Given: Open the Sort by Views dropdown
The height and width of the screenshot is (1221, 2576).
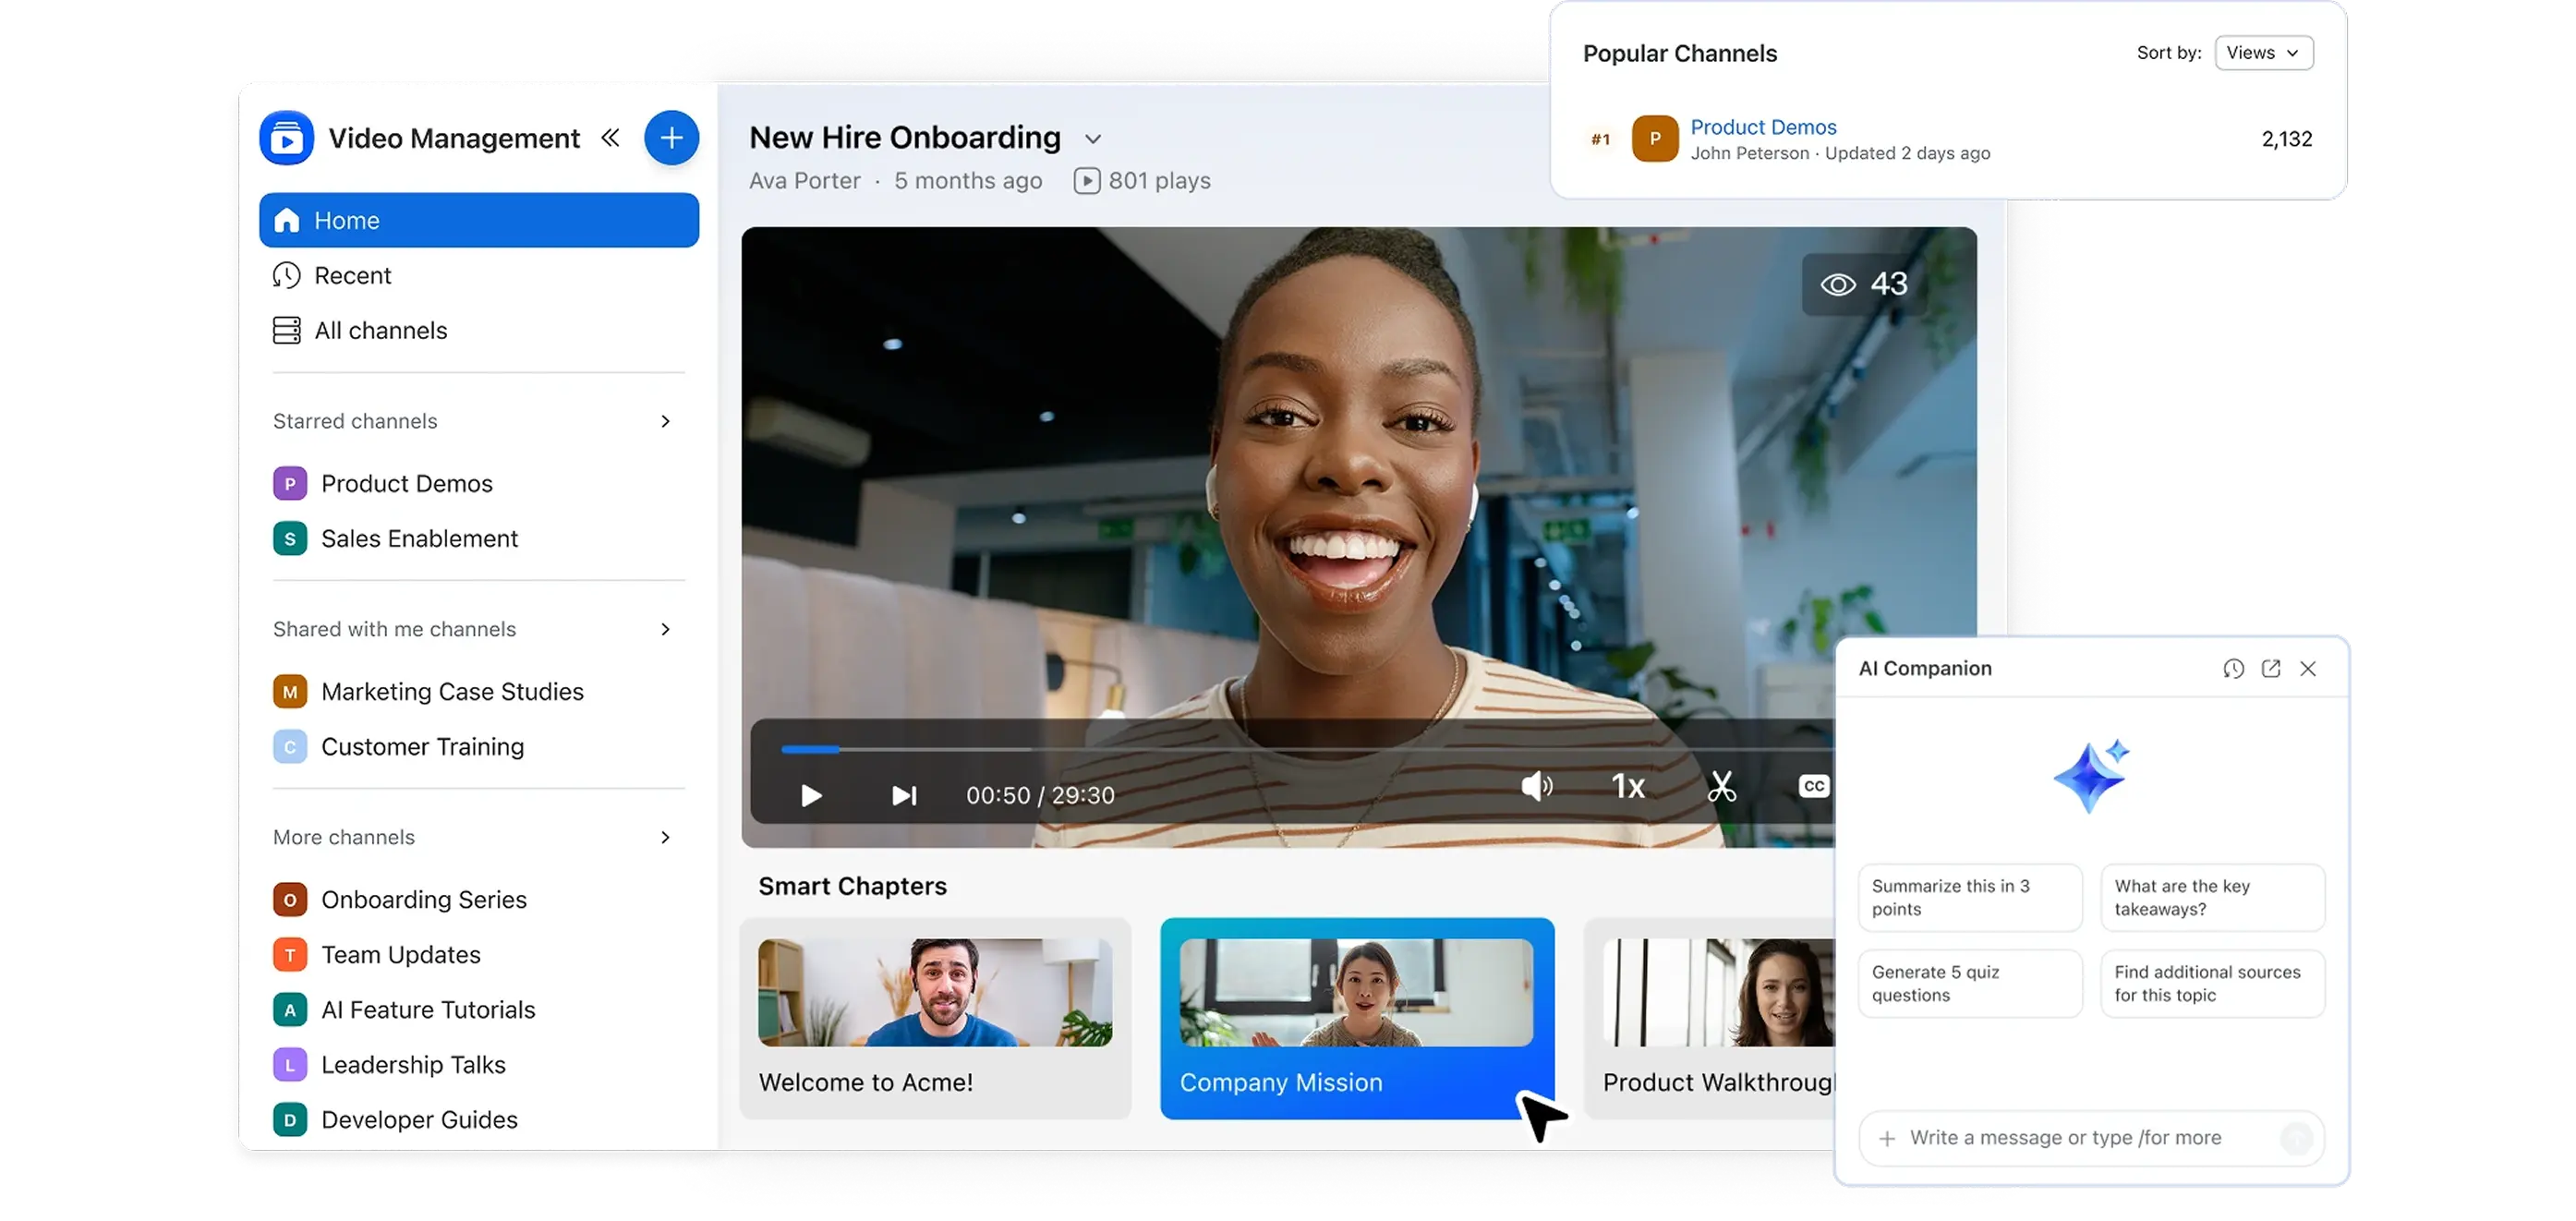Looking at the screenshot, I should 2264,52.
